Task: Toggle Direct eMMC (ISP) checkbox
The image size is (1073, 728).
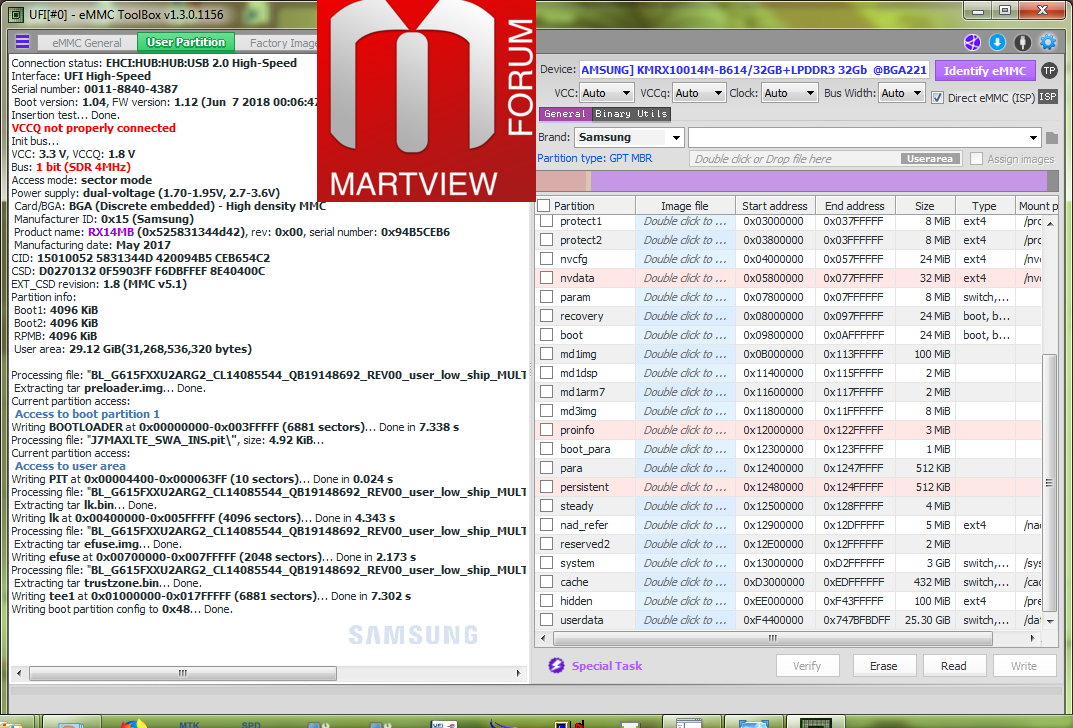Action: [x=937, y=97]
